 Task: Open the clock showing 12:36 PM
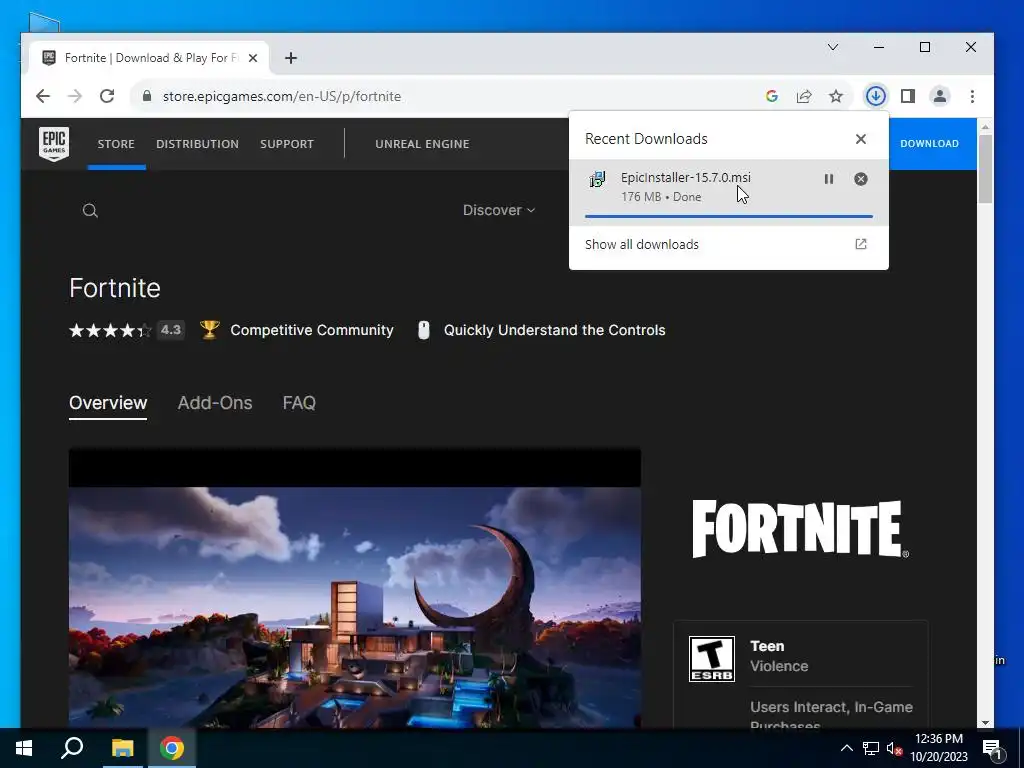[938, 748]
